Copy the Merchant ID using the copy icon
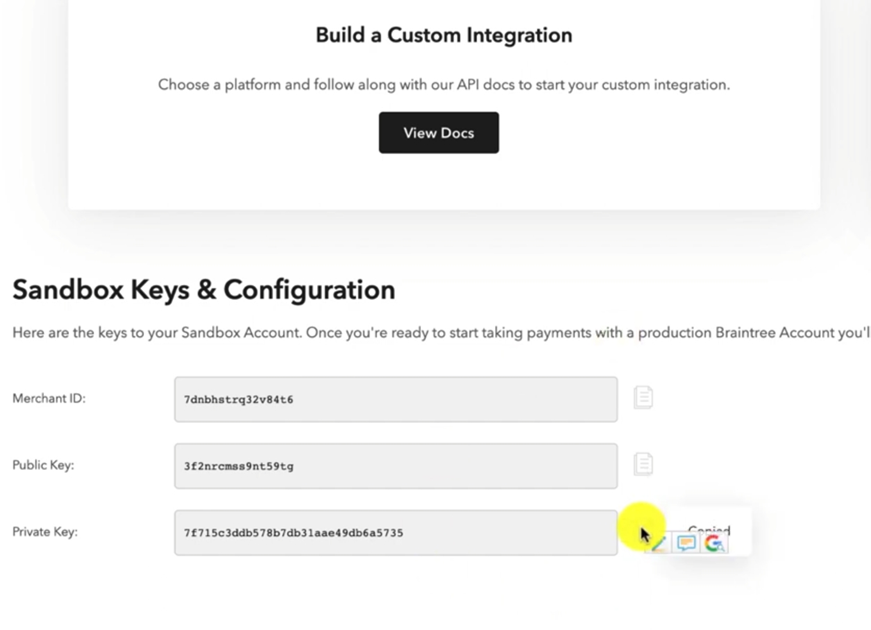Viewport: 871px width, 630px height. tap(643, 396)
